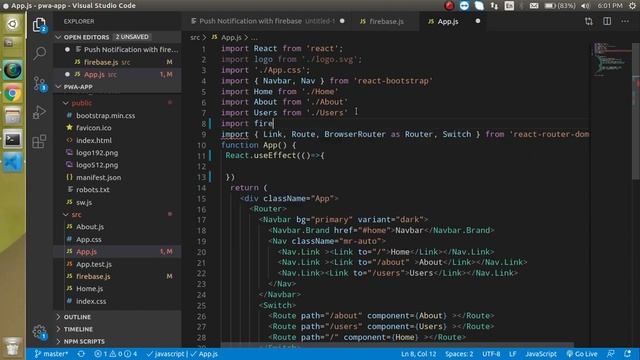Select the App.js editor tab

448,21
